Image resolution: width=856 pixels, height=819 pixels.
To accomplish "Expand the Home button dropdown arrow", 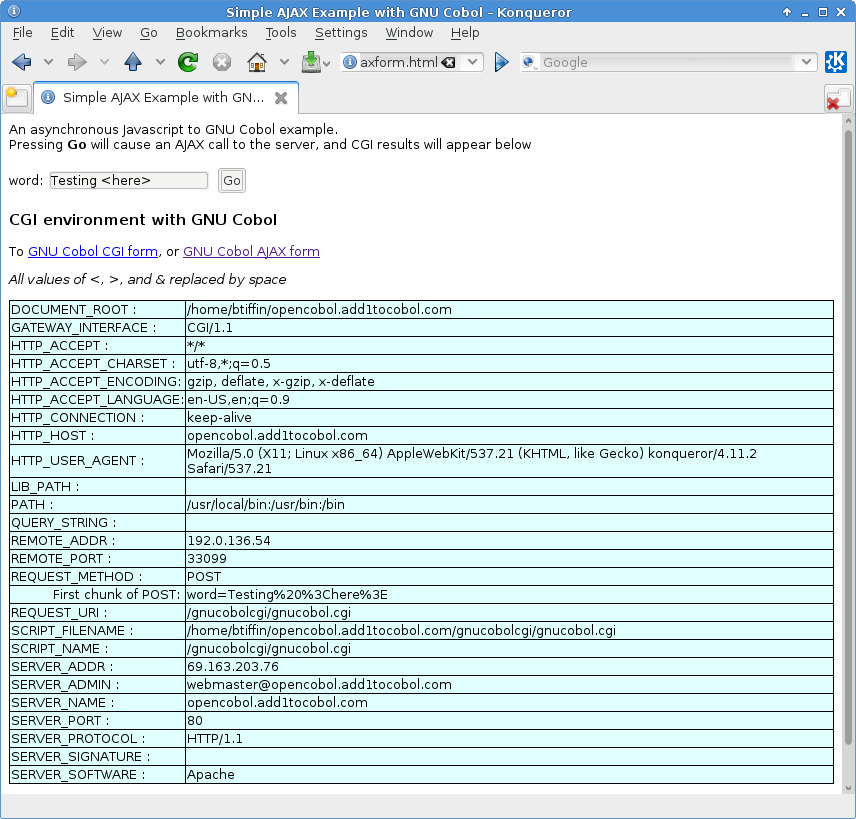I will pyautogui.click(x=284, y=62).
